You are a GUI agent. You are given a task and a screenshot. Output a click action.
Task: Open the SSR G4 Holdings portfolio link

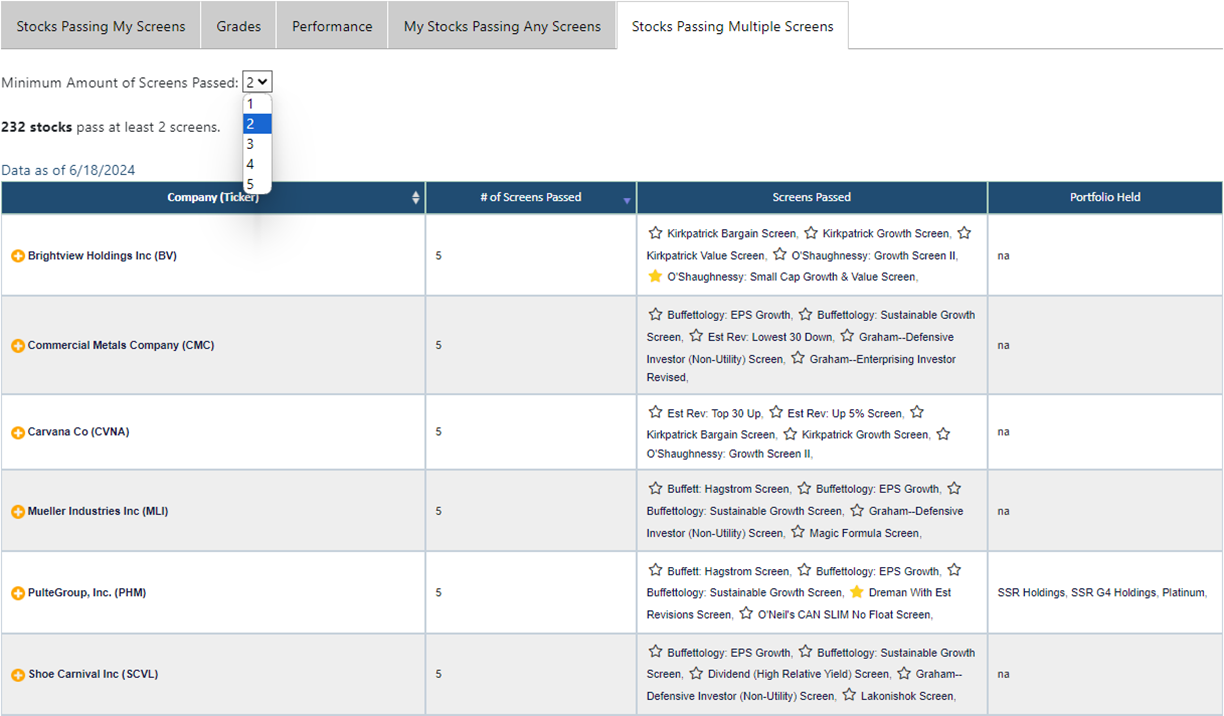pos(1114,593)
